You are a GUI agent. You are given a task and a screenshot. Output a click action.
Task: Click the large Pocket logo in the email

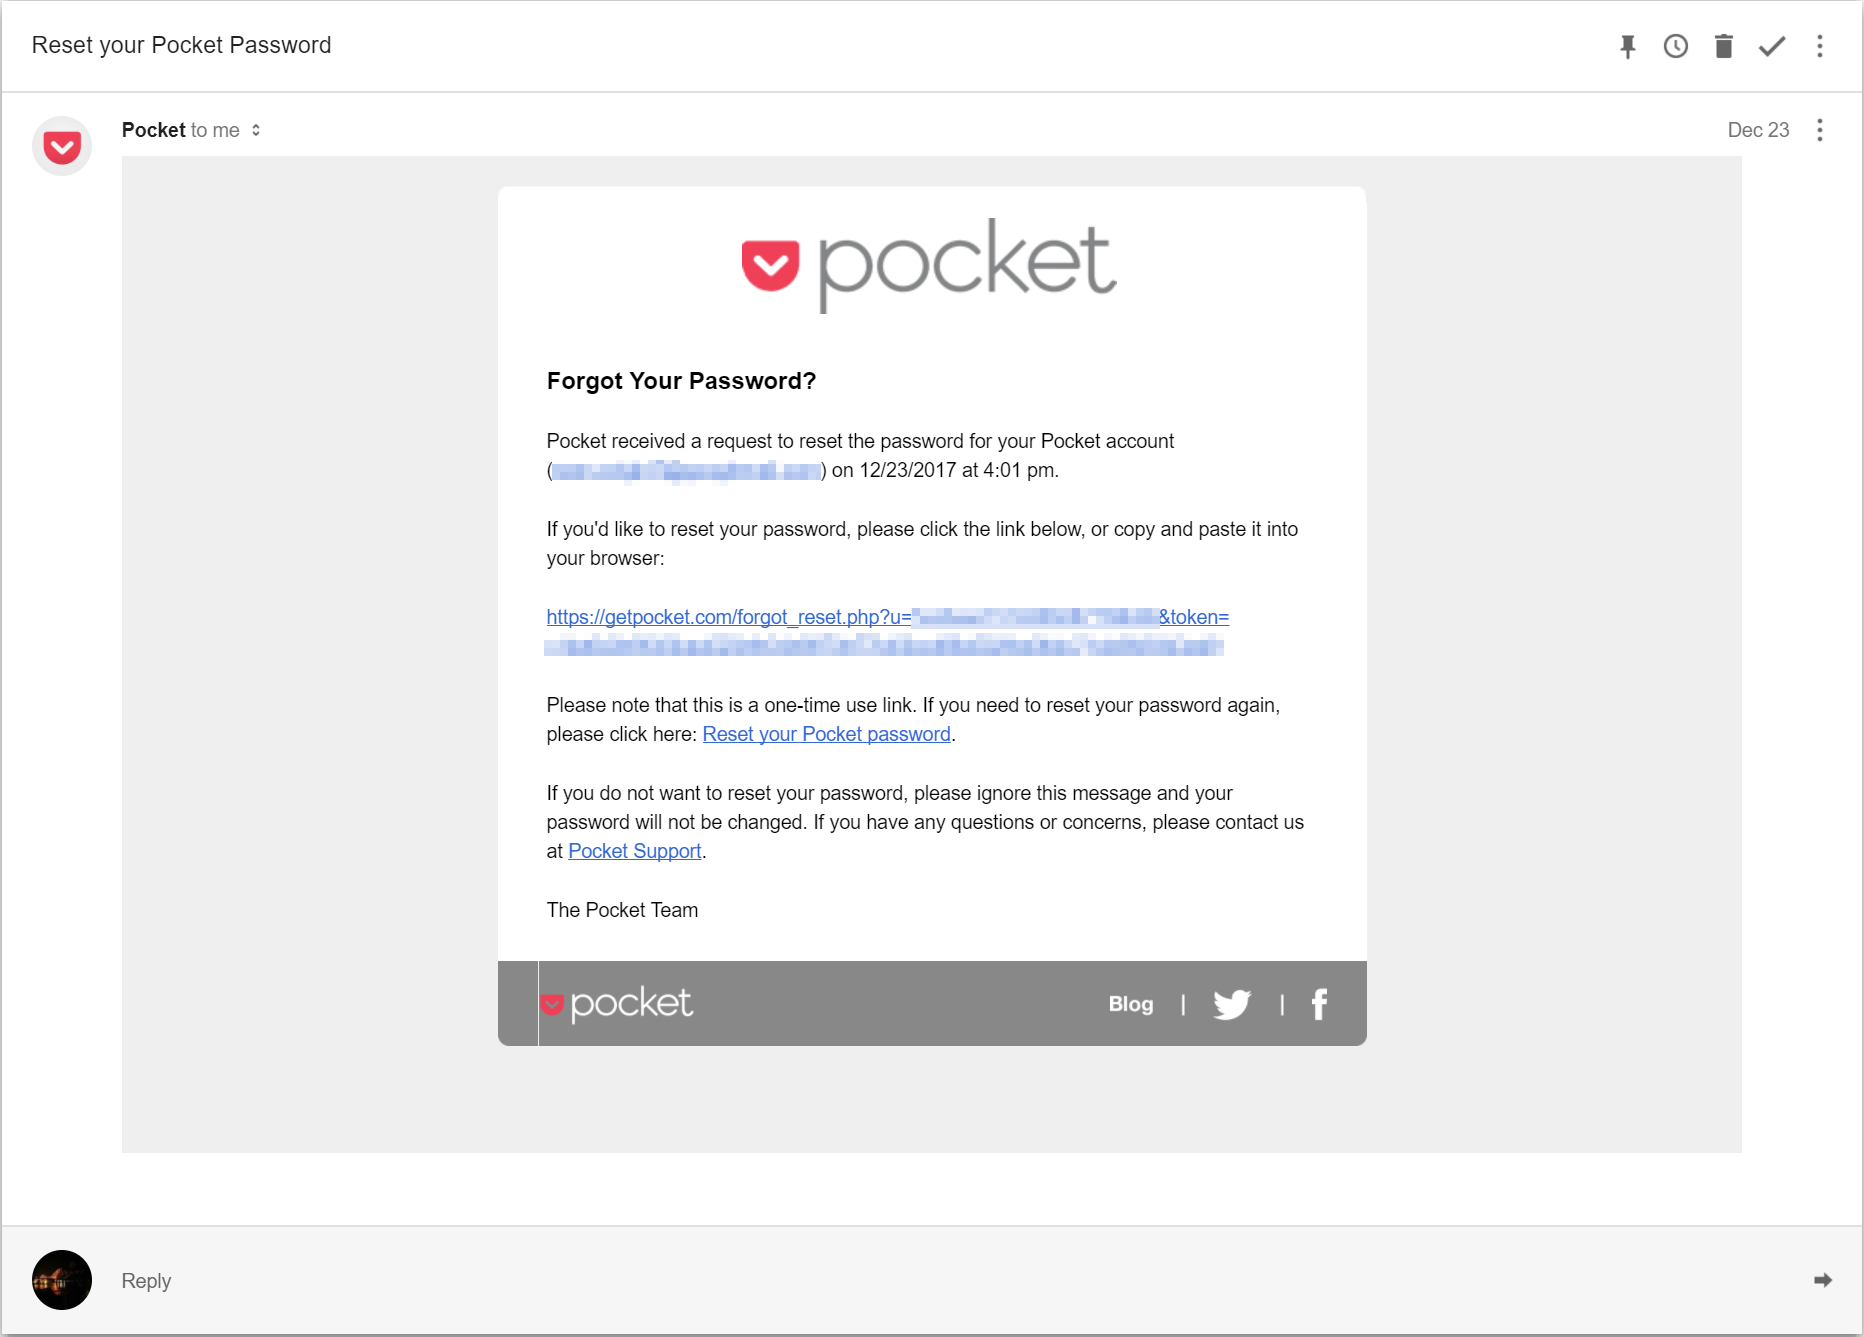click(930, 264)
